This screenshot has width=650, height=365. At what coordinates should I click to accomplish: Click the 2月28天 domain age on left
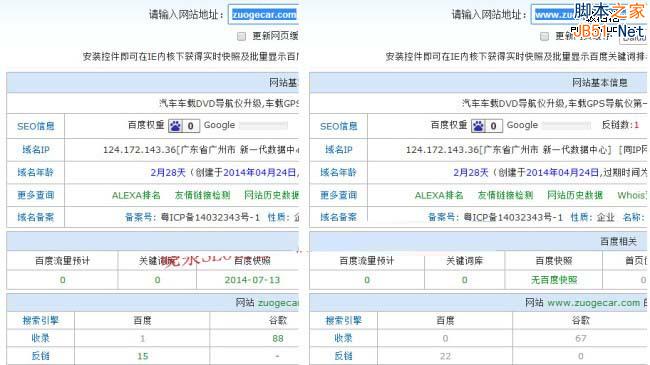[x=167, y=172]
